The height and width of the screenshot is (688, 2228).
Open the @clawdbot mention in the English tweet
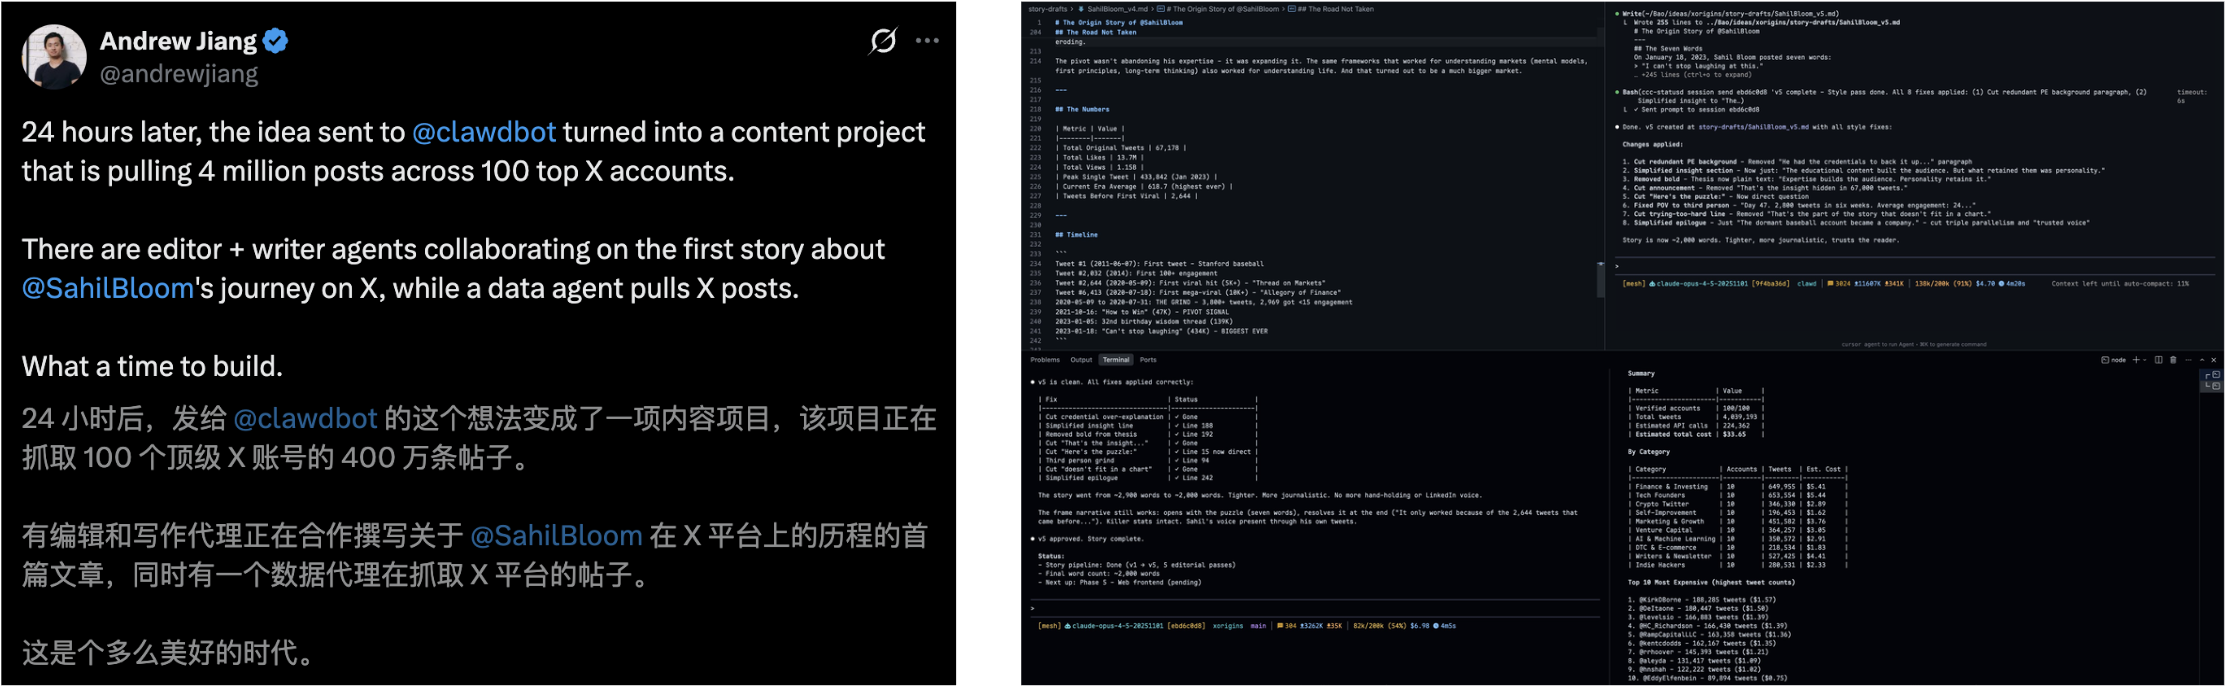(484, 132)
